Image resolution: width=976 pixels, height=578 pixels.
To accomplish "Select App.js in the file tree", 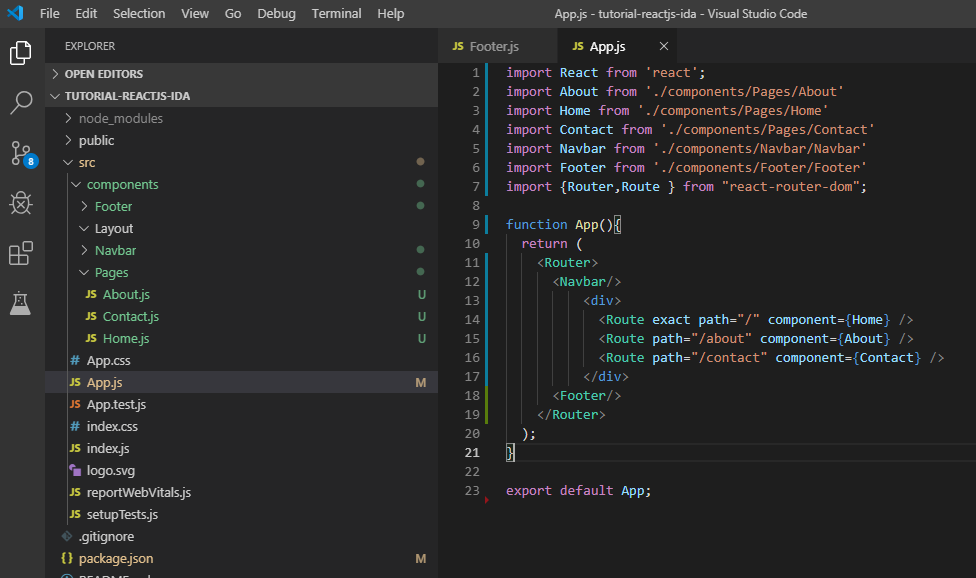I will pos(242,382).
